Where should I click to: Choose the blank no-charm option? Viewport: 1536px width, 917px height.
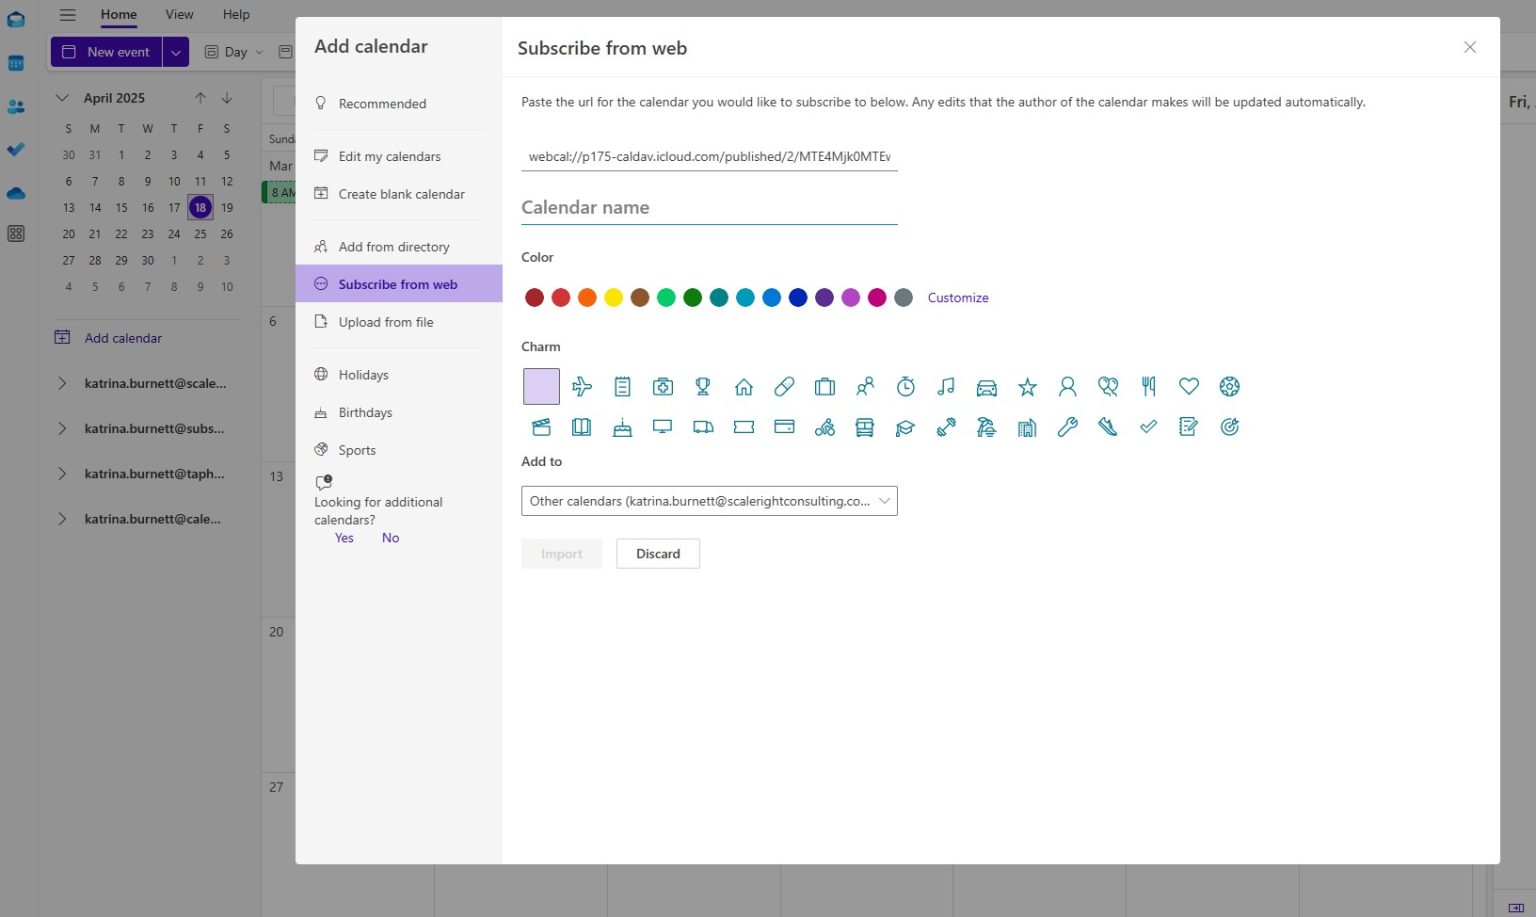pyautogui.click(x=541, y=386)
